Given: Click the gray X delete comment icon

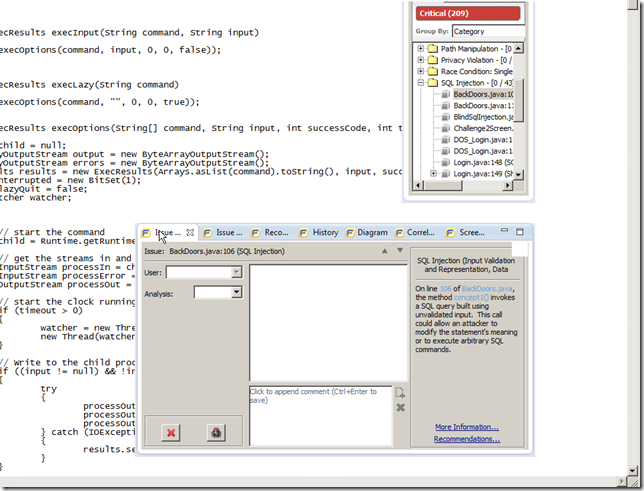Looking at the screenshot, I should (x=401, y=408).
